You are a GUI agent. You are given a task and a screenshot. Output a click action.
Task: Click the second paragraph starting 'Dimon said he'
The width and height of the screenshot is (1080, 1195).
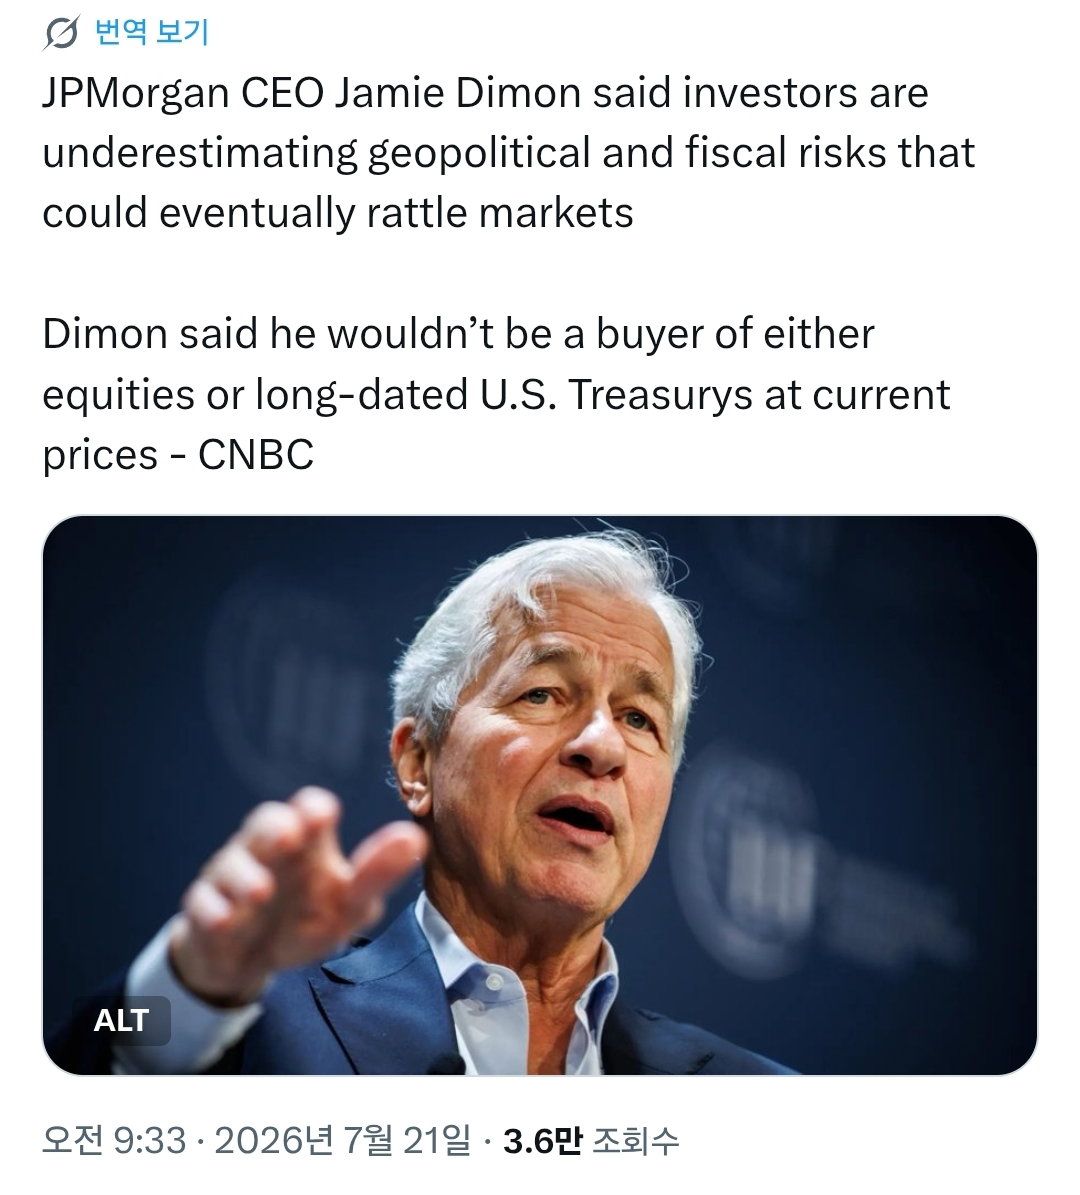tap(496, 394)
